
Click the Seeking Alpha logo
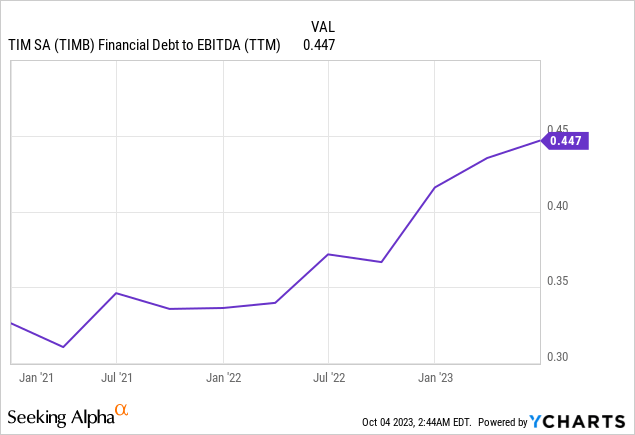[60, 416]
